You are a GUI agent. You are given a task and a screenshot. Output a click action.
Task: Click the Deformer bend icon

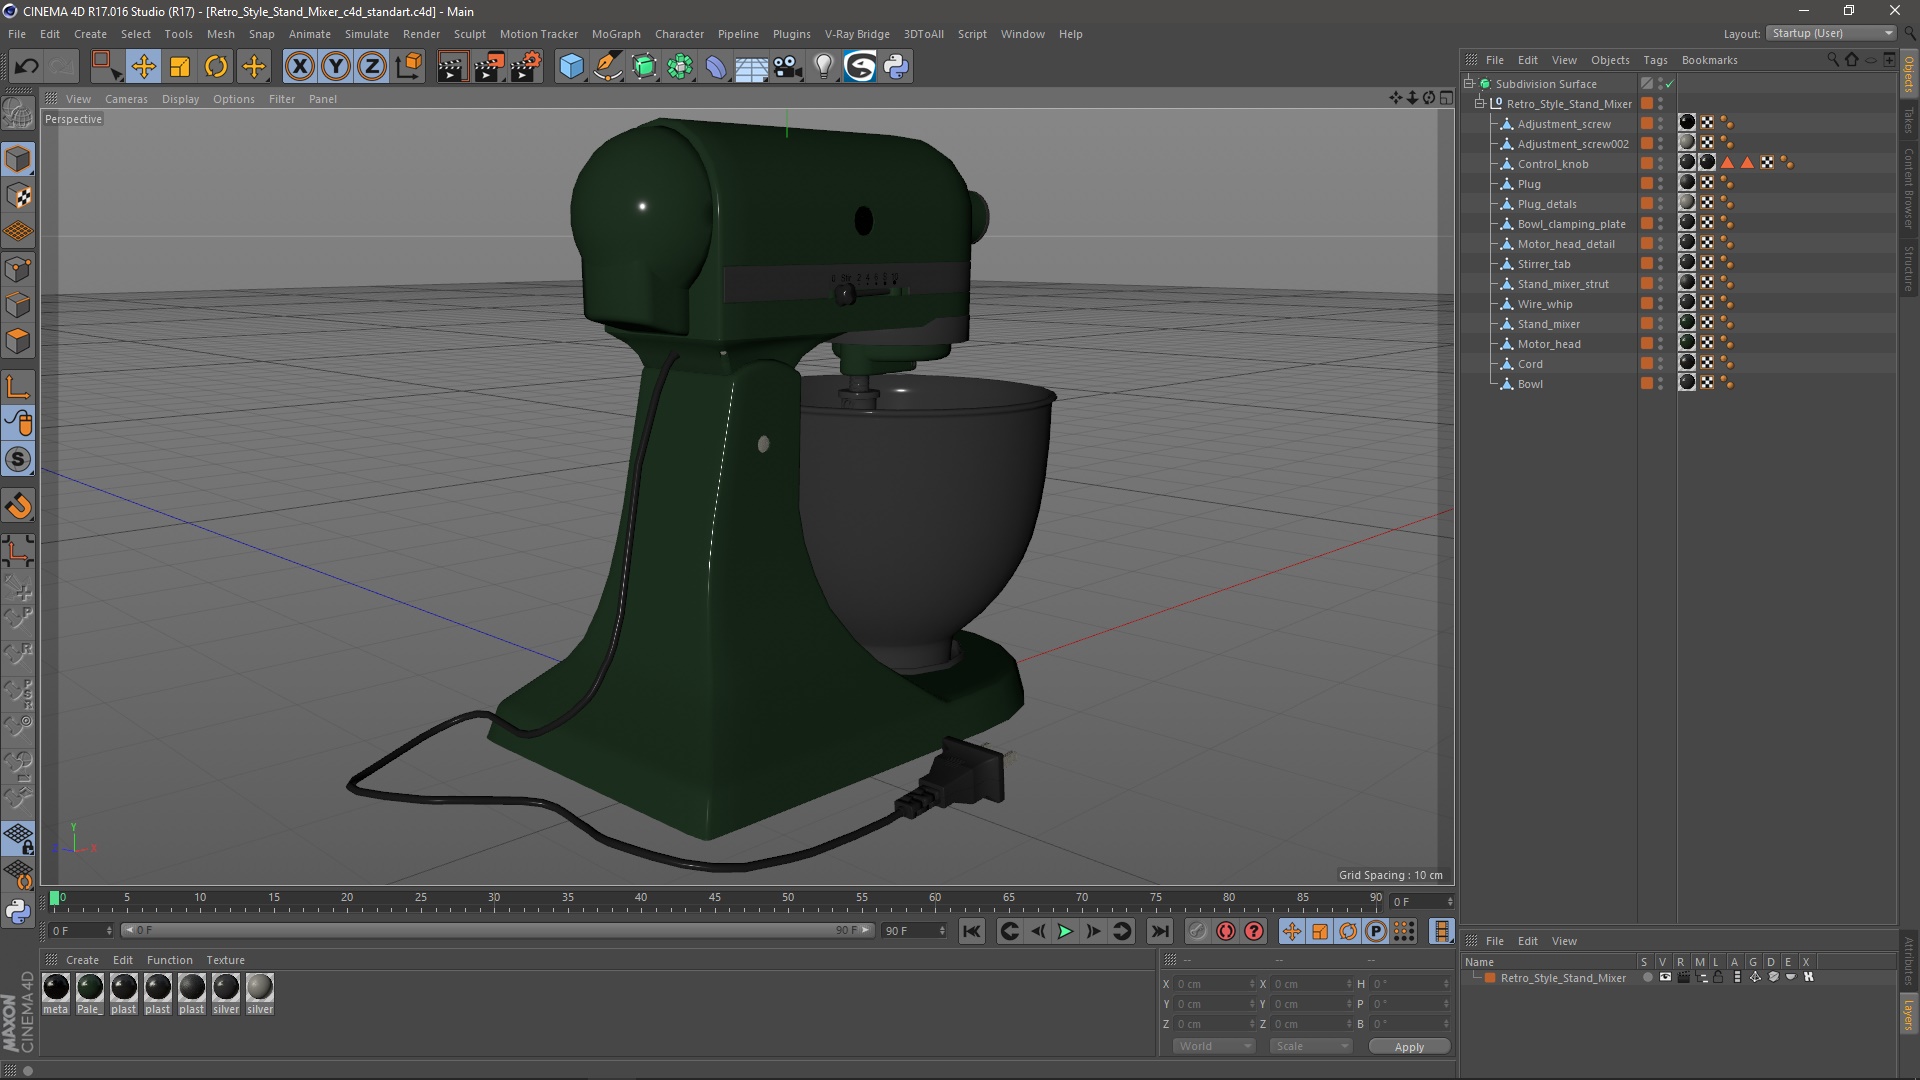tap(716, 67)
